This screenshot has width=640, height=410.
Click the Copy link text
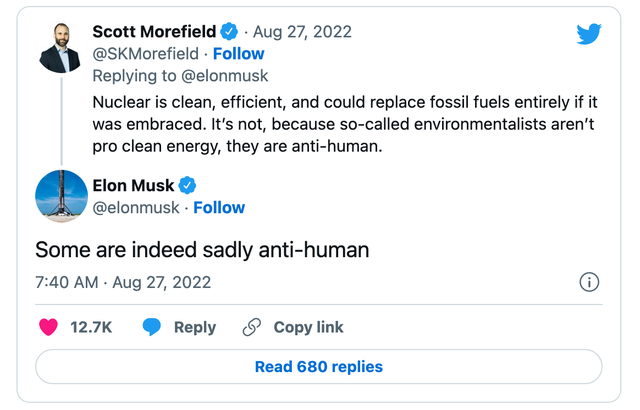[x=308, y=327]
